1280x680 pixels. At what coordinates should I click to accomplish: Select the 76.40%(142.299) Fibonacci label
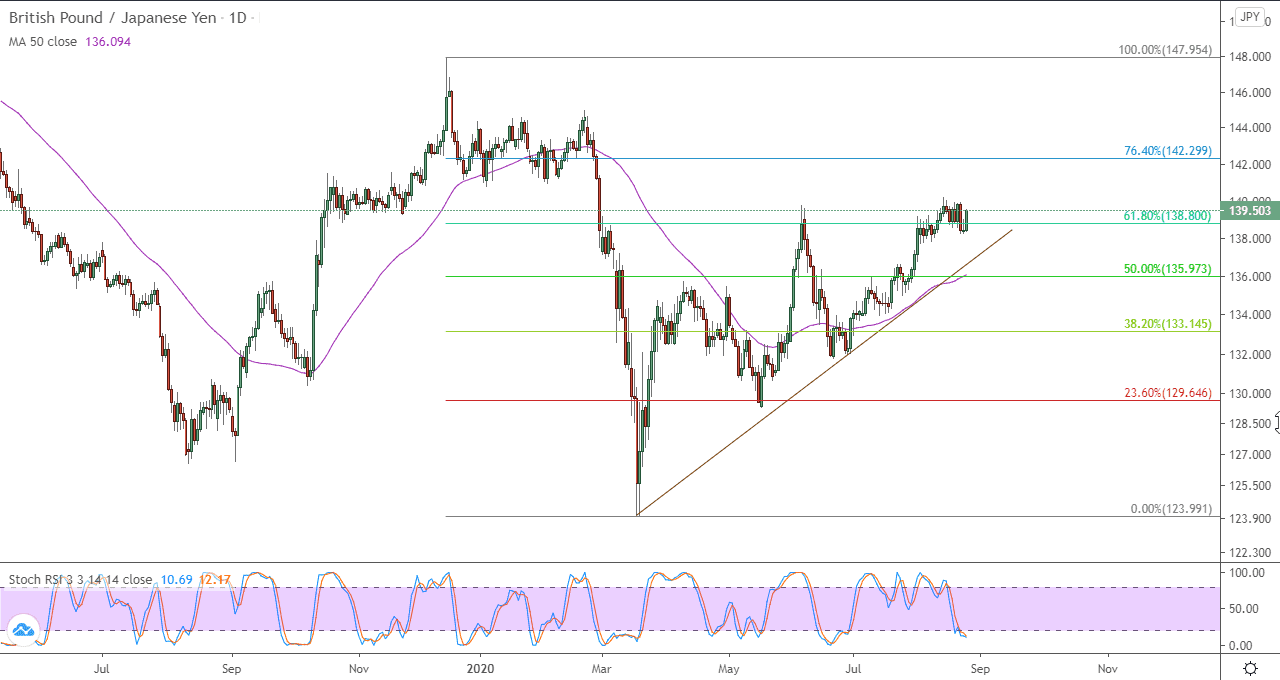click(1168, 151)
